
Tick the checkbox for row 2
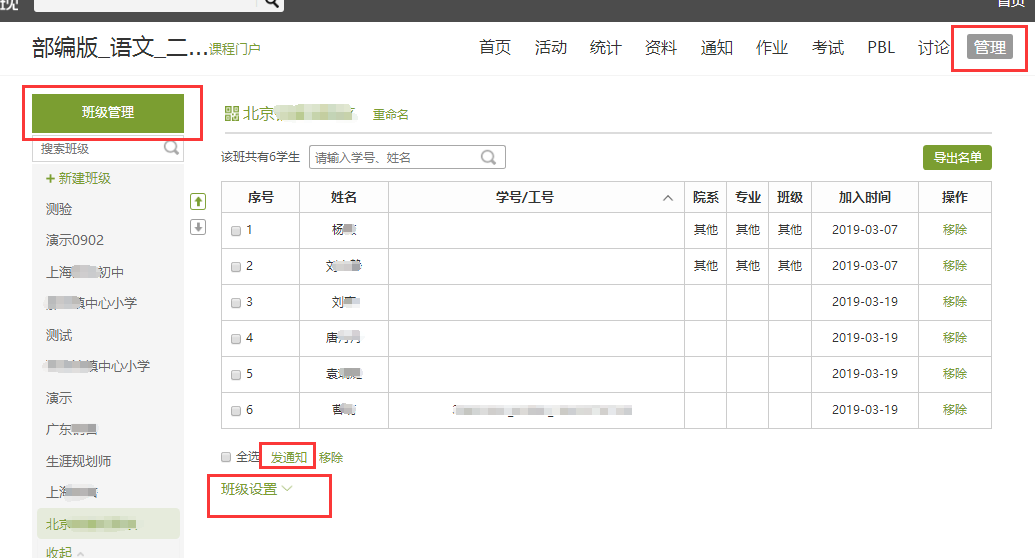click(x=236, y=267)
